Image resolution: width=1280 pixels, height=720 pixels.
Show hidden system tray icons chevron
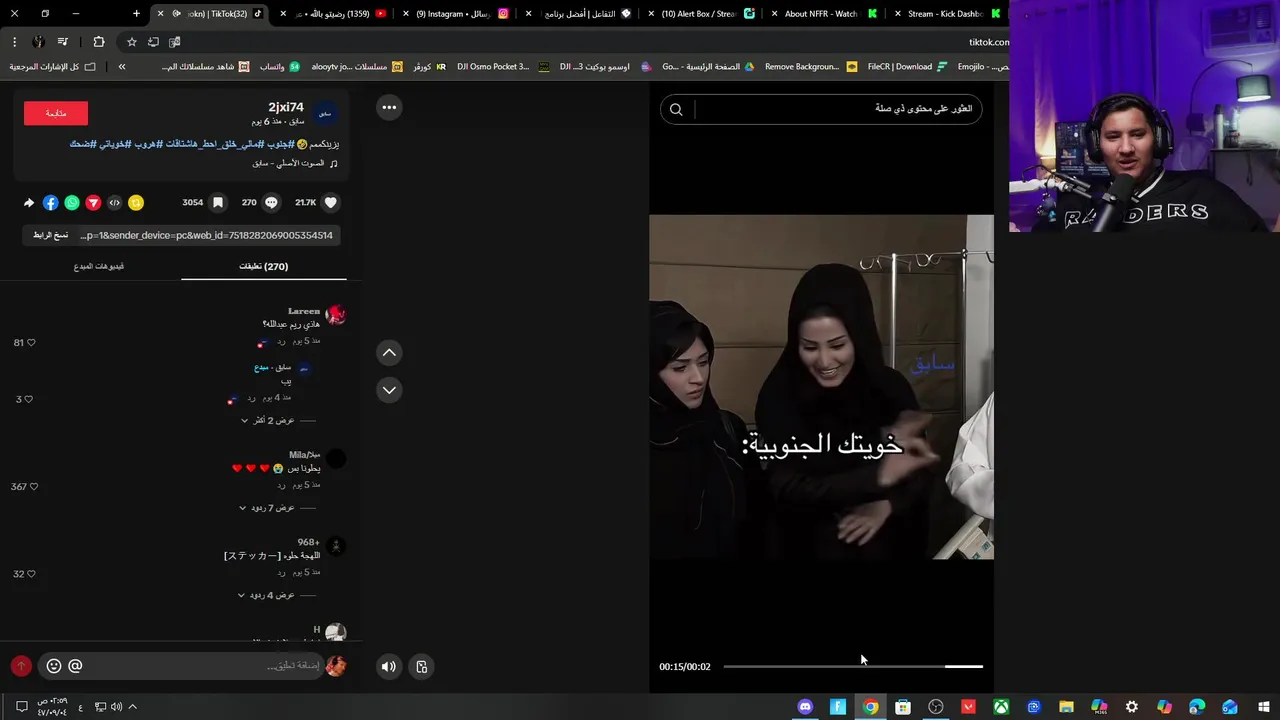pyautogui.click(x=132, y=707)
